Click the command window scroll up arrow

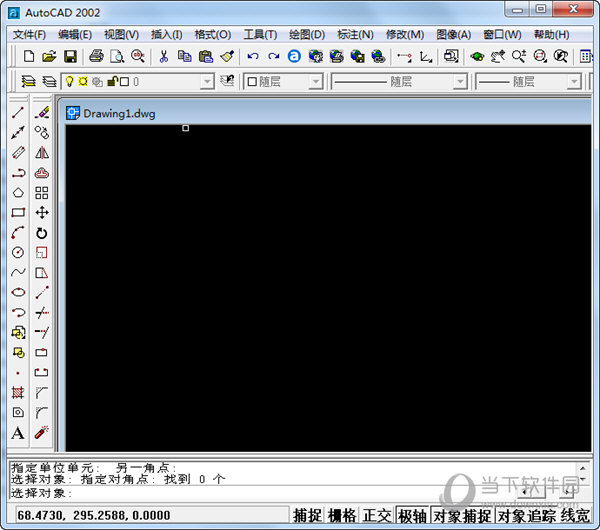(x=583, y=468)
